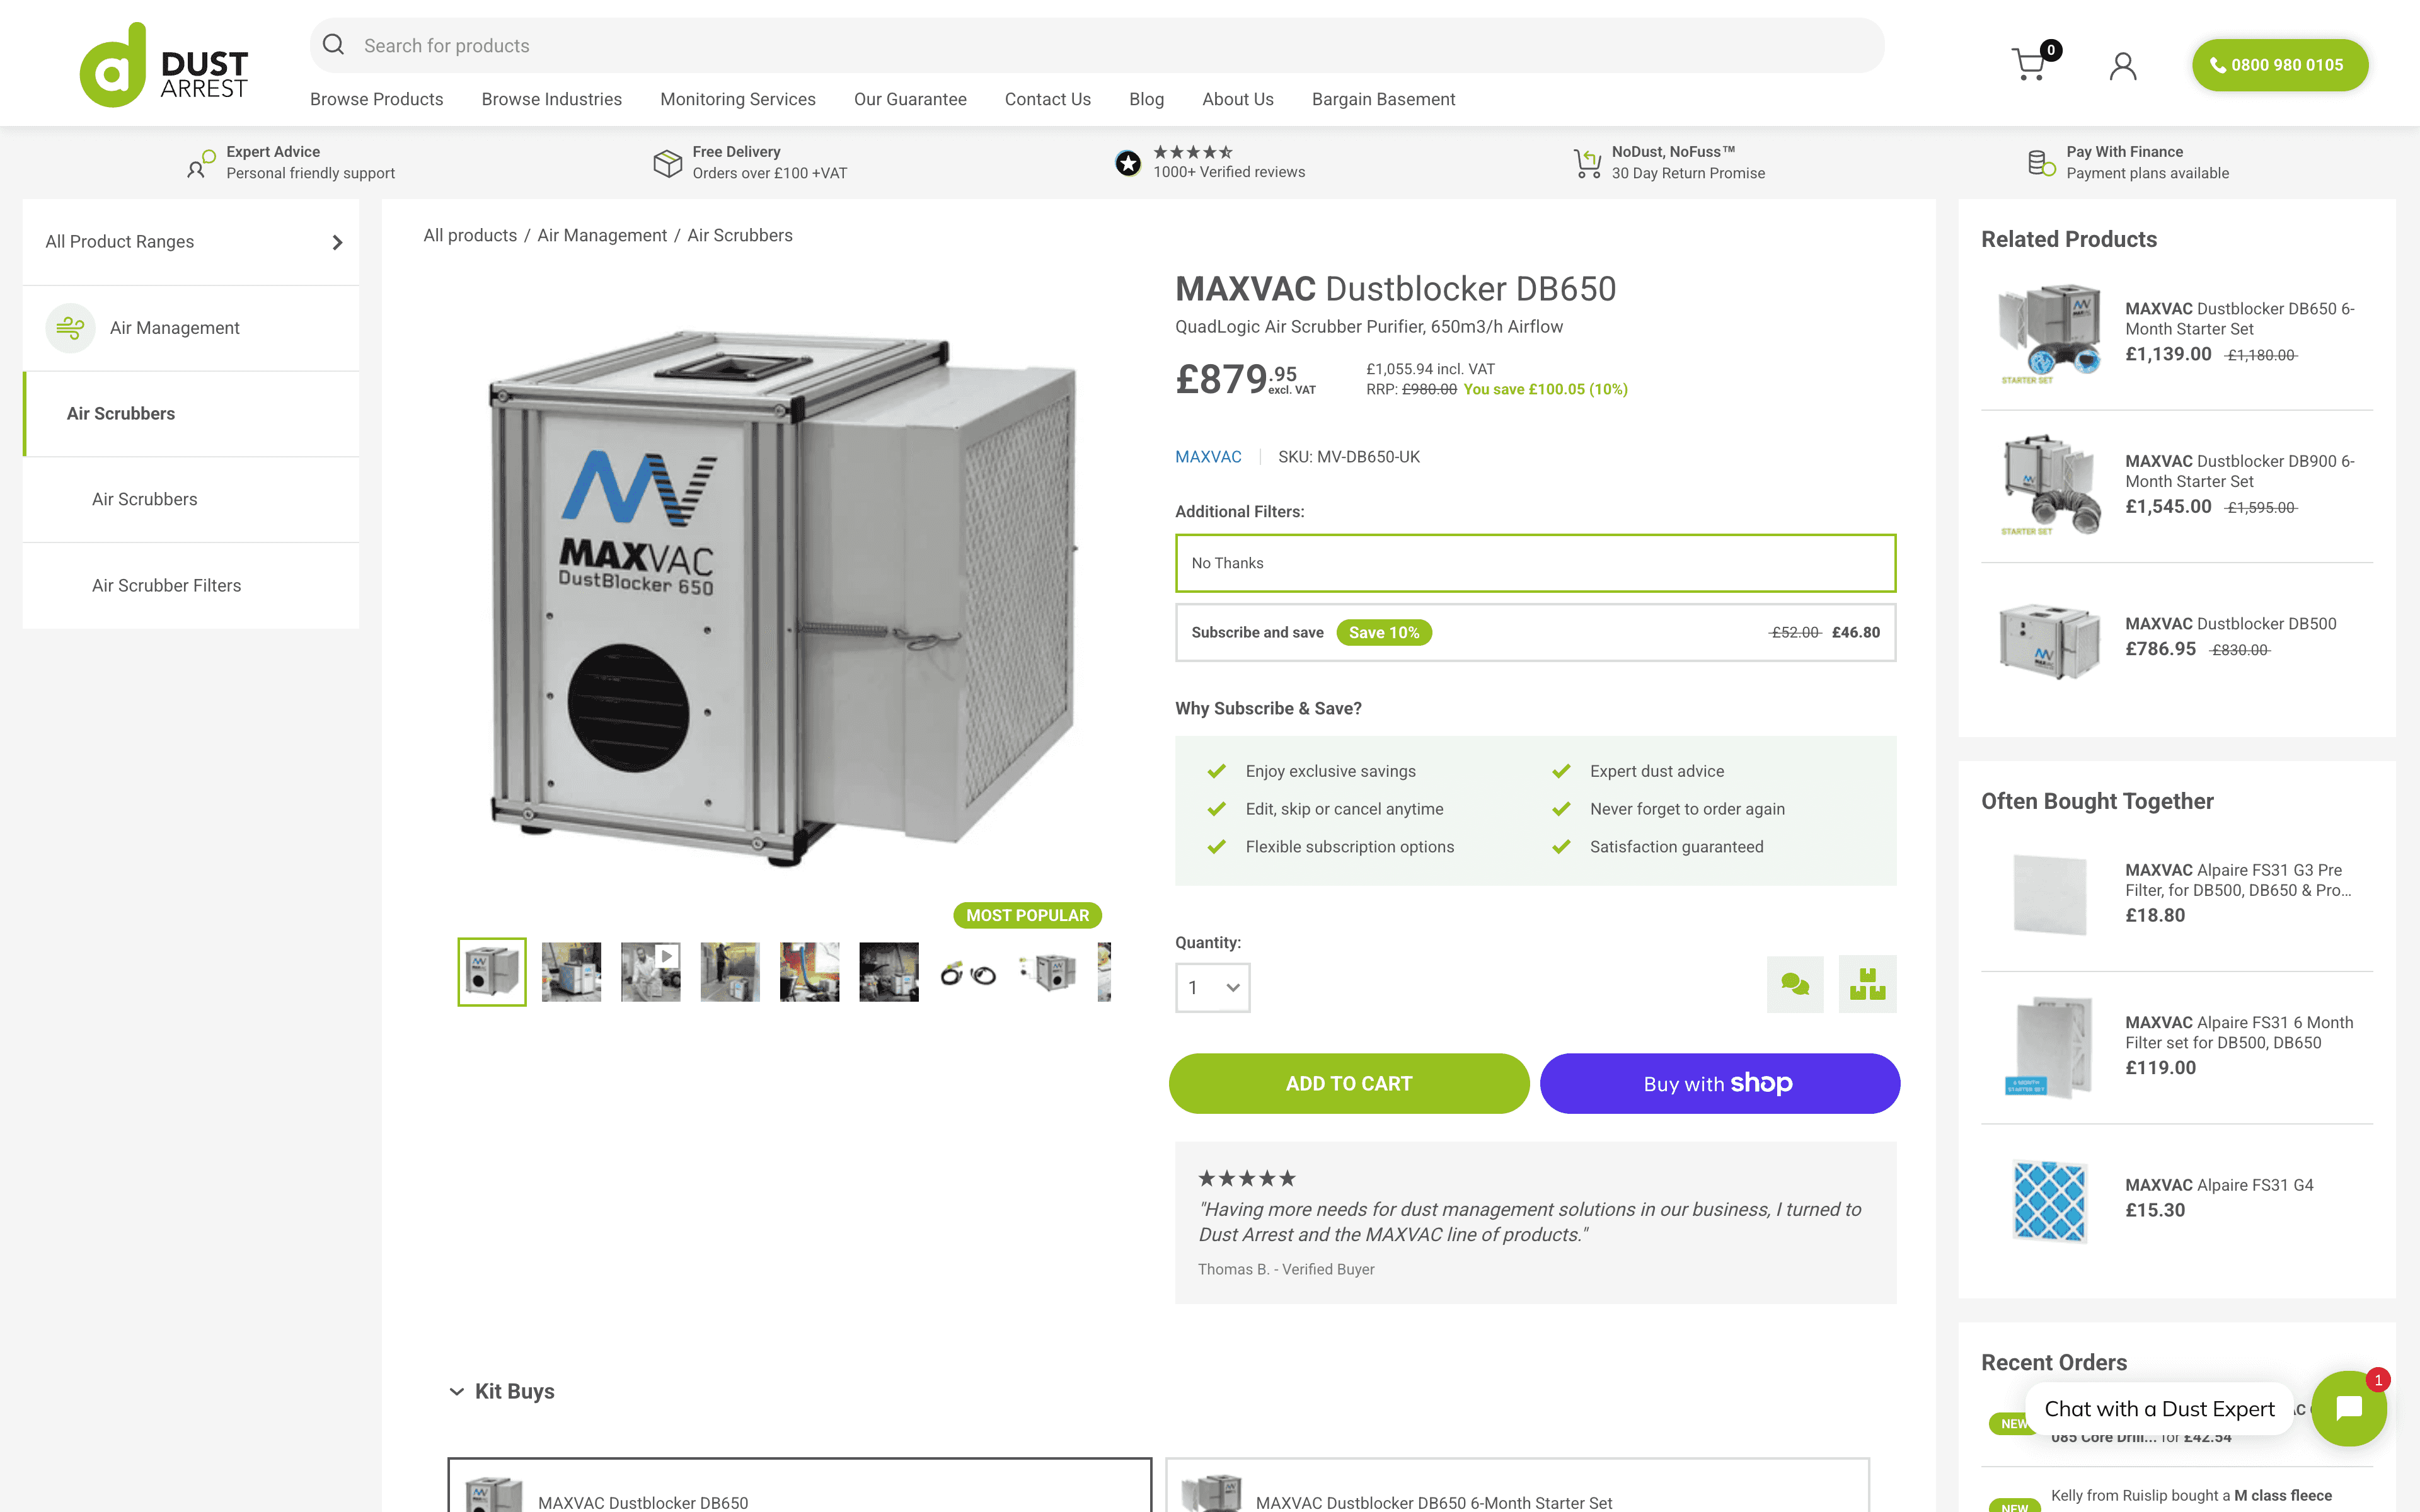Click in the product search field
The height and width of the screenshot is (1512, 2420).
pyautogui.click(x=1100, y=46)
